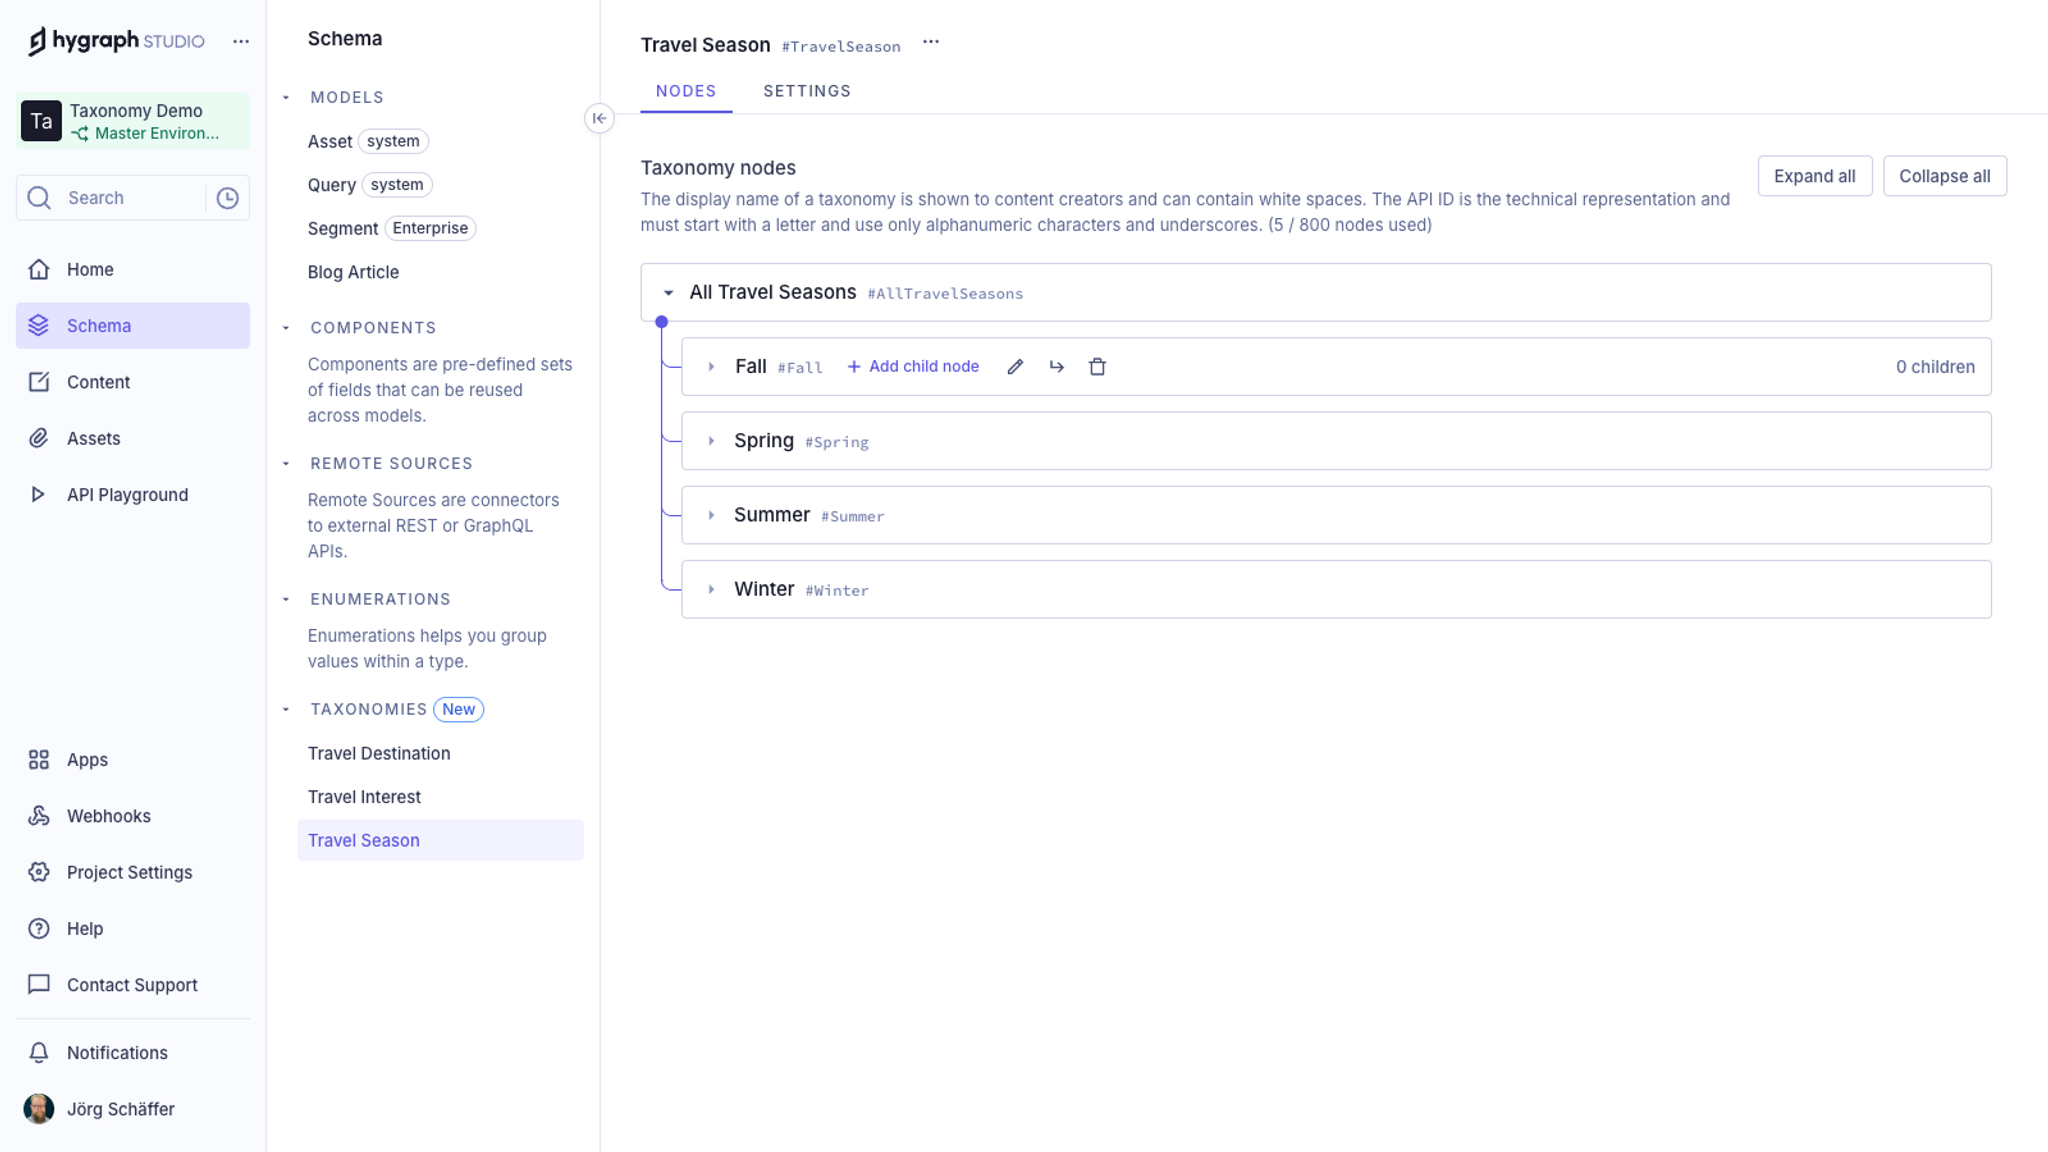Open the API Playground
Image resolution: width=2048 pixels, height=1152 pixels.
pyautogui.click(x=127, y=495)
